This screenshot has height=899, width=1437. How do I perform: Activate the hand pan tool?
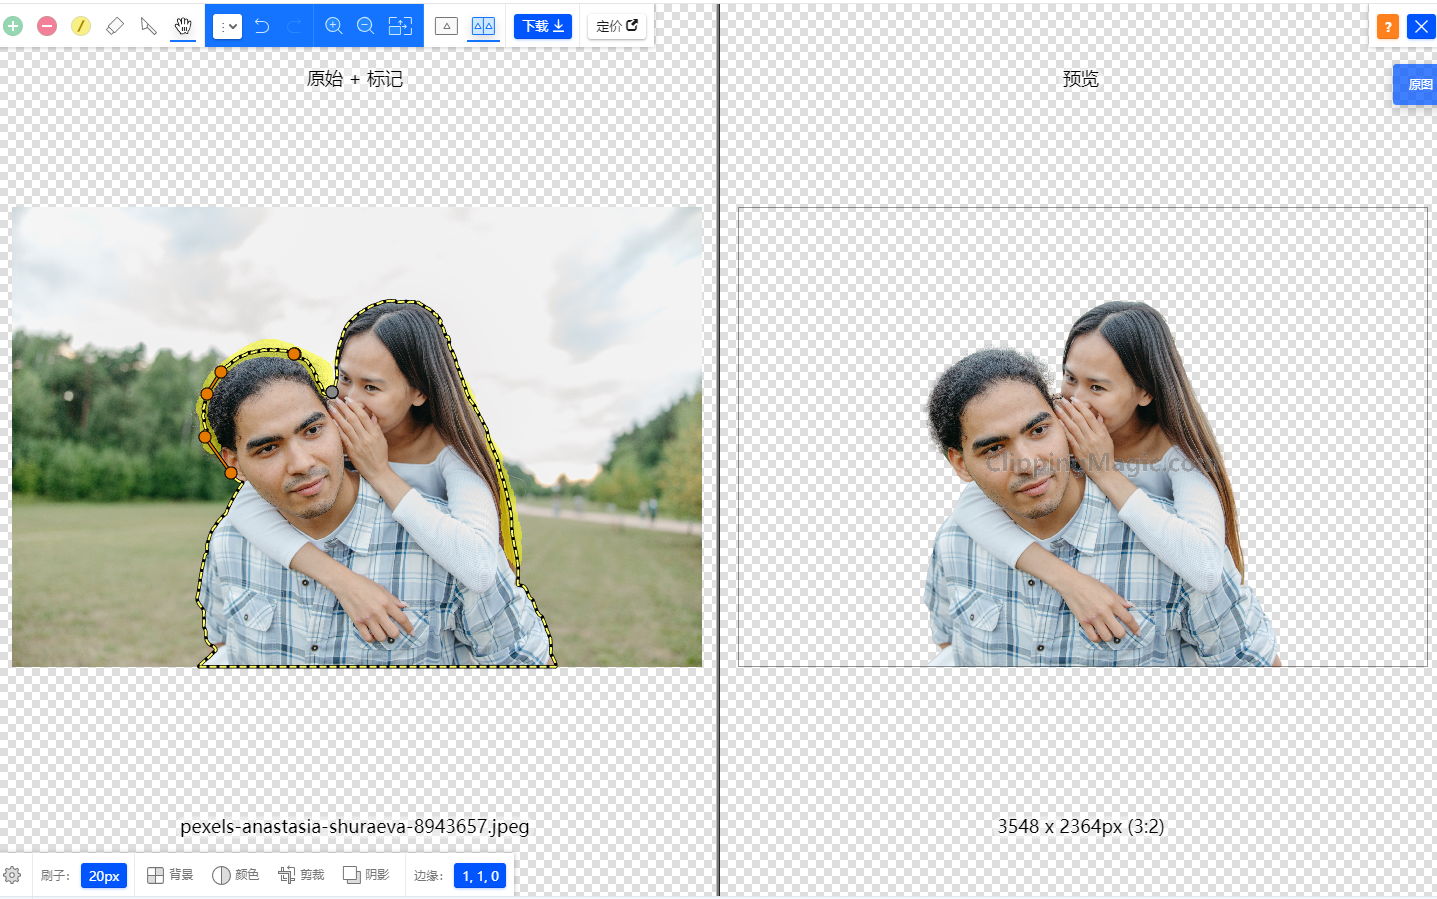coord(183,26)
